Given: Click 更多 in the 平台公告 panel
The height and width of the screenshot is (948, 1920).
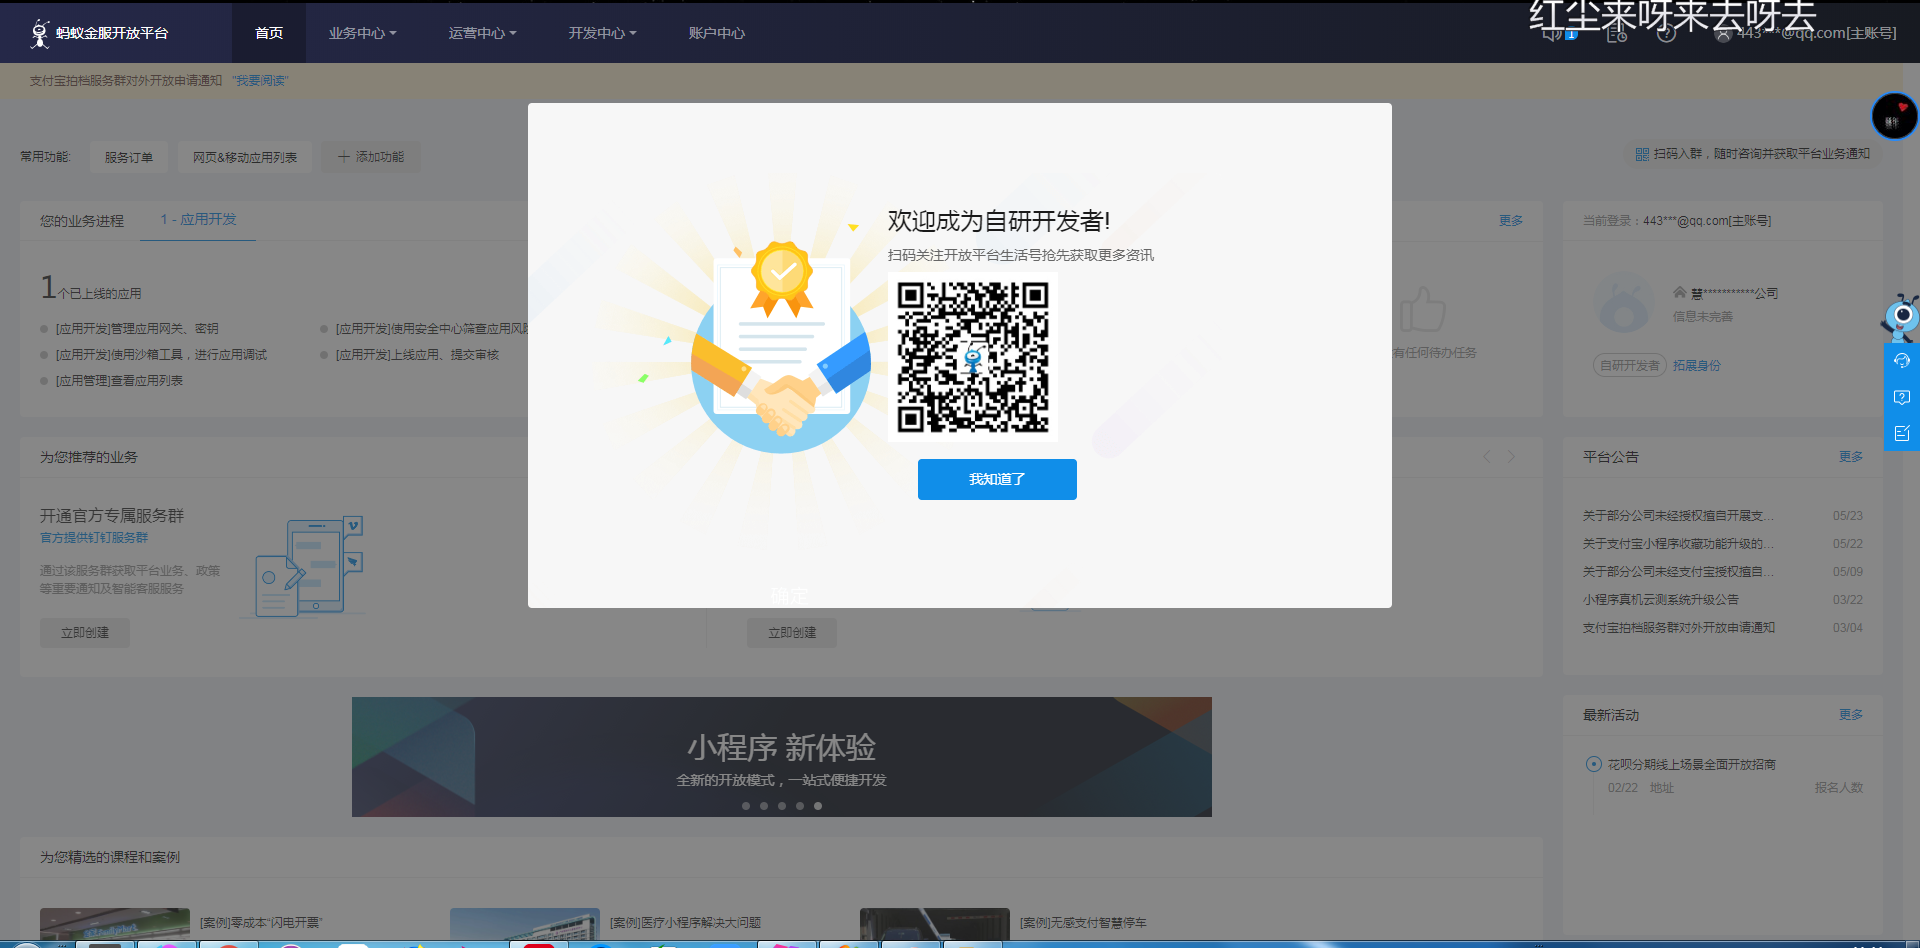Looking at the screenshot, I should (x=1851, y=457).
